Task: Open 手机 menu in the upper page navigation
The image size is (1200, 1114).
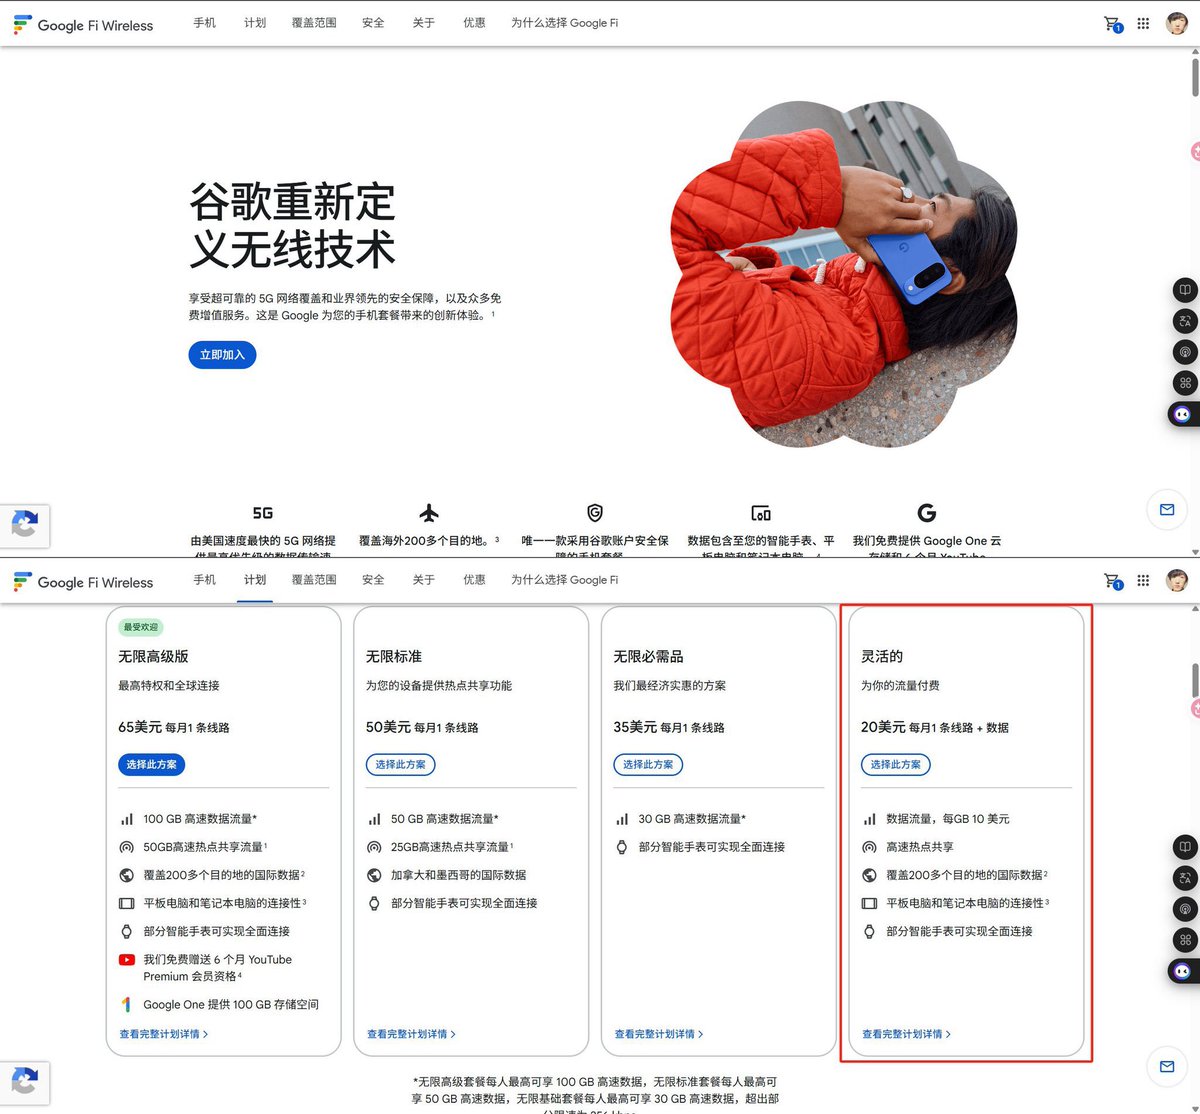Action: (204, 22)
